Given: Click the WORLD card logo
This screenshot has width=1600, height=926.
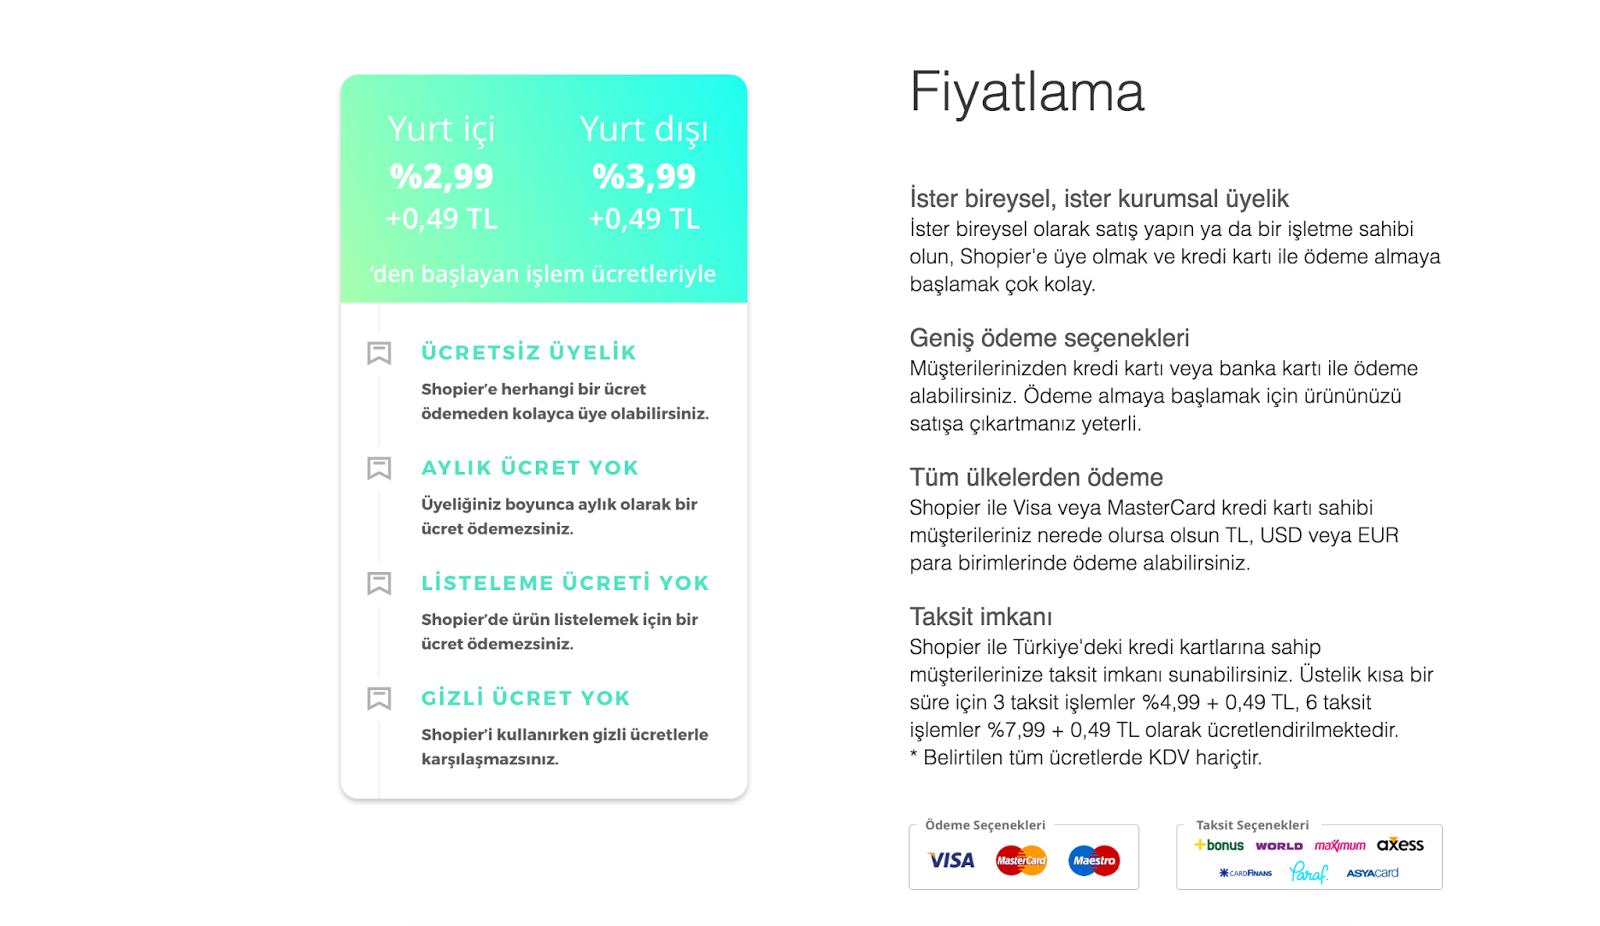Looking at the screenshot, I should click(x=1279, y=846).
